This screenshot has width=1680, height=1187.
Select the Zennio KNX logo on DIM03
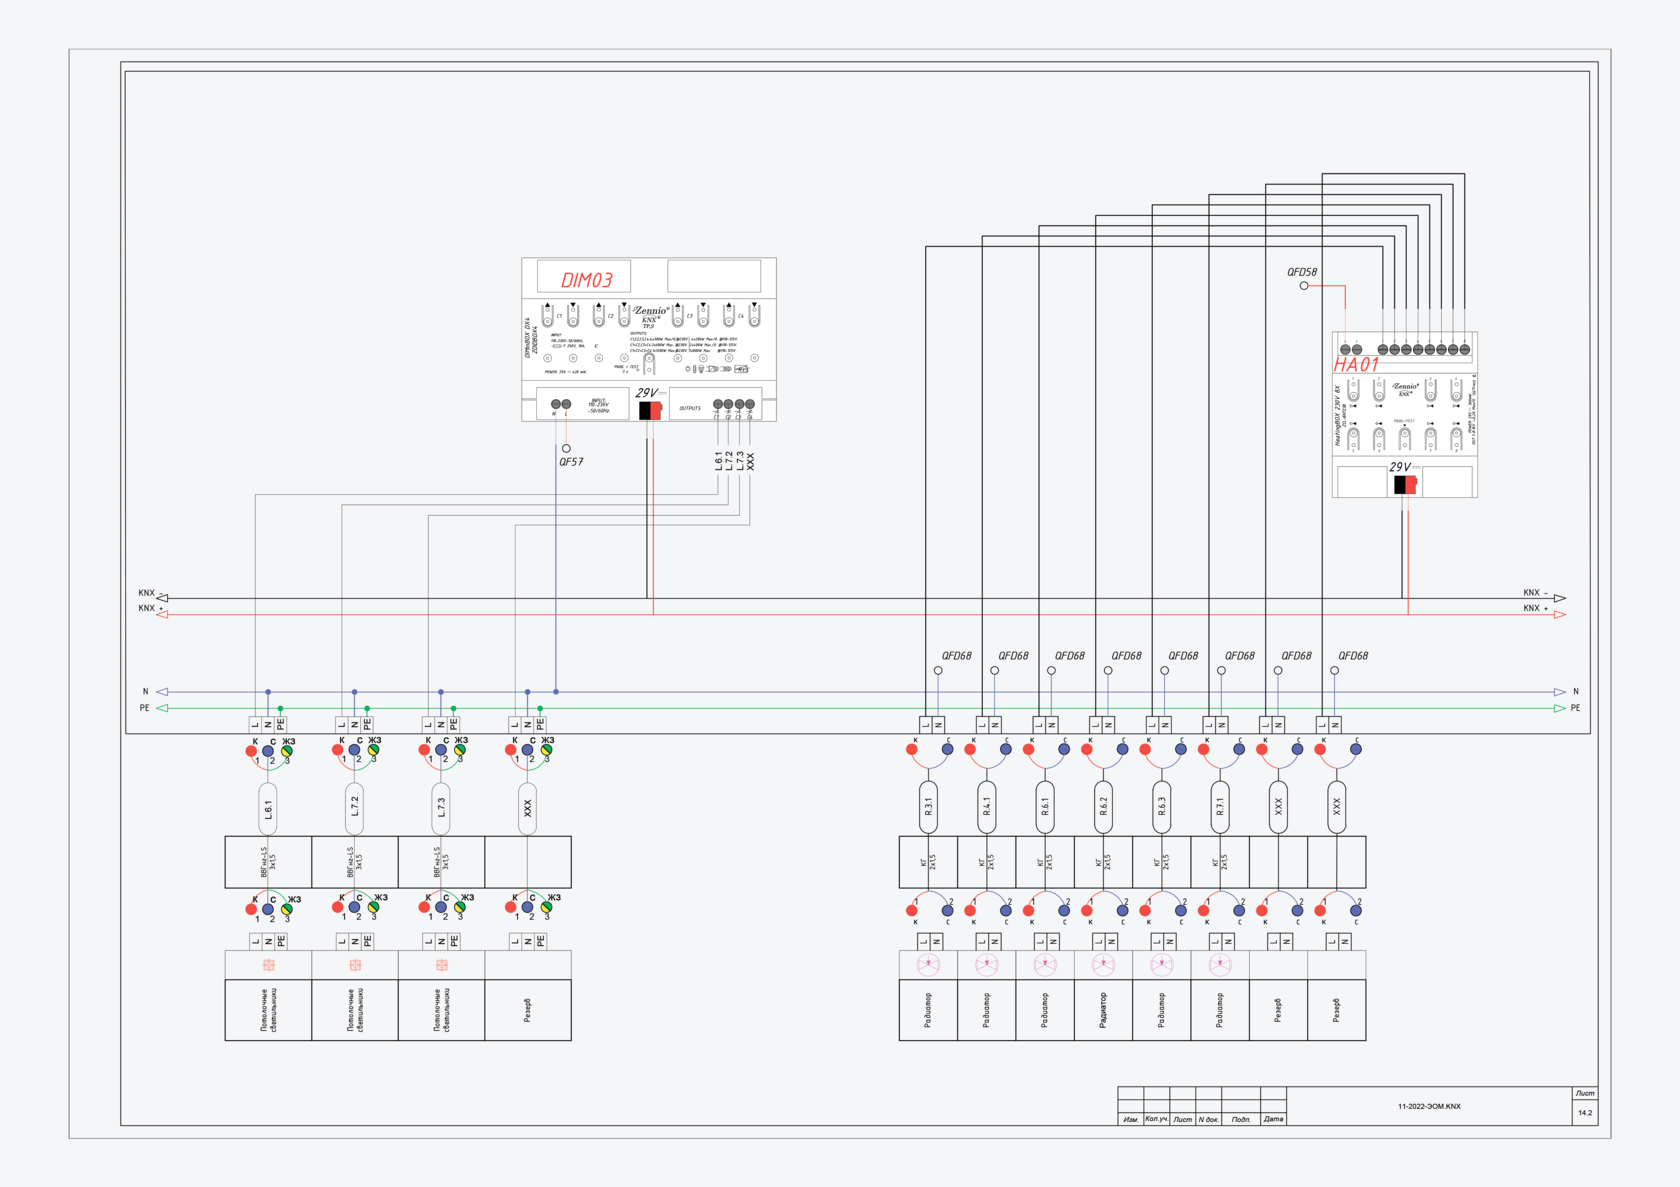coord(651,316)
